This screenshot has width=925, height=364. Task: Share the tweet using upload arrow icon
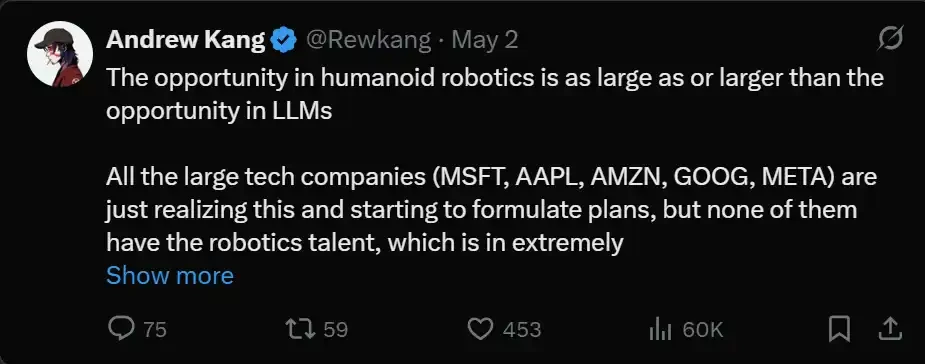(x=891, y=329)
